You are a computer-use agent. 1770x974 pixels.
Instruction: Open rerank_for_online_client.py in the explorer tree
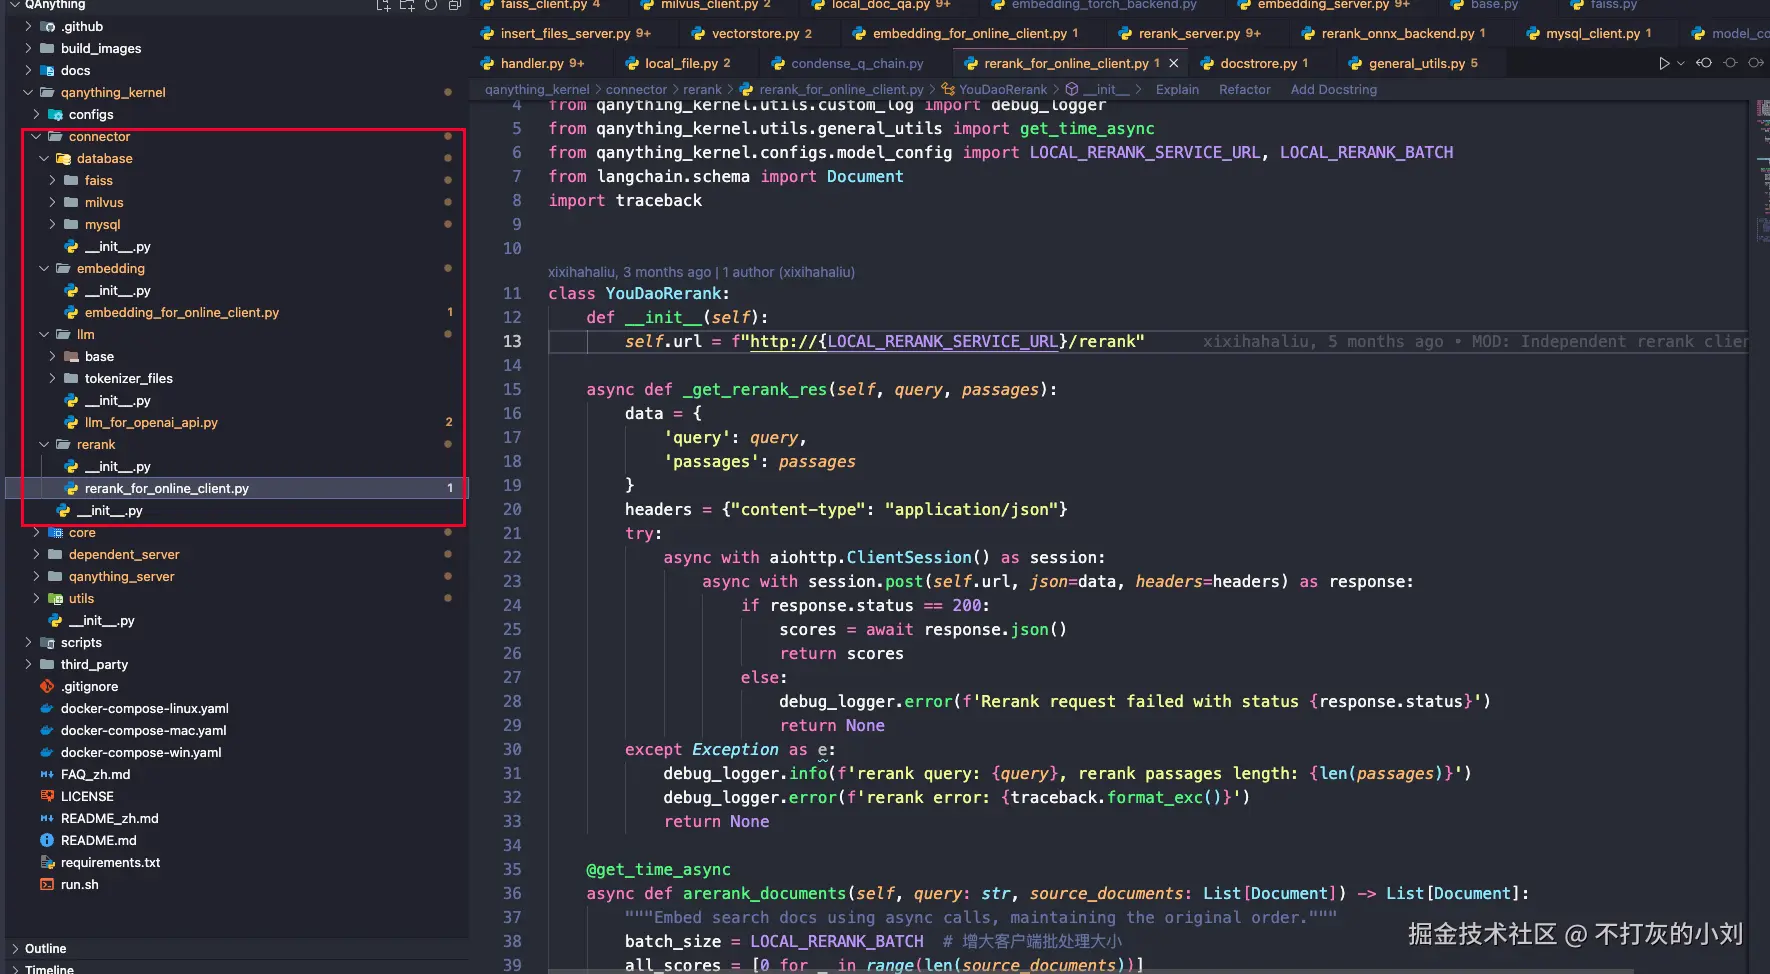coord(236,489)
